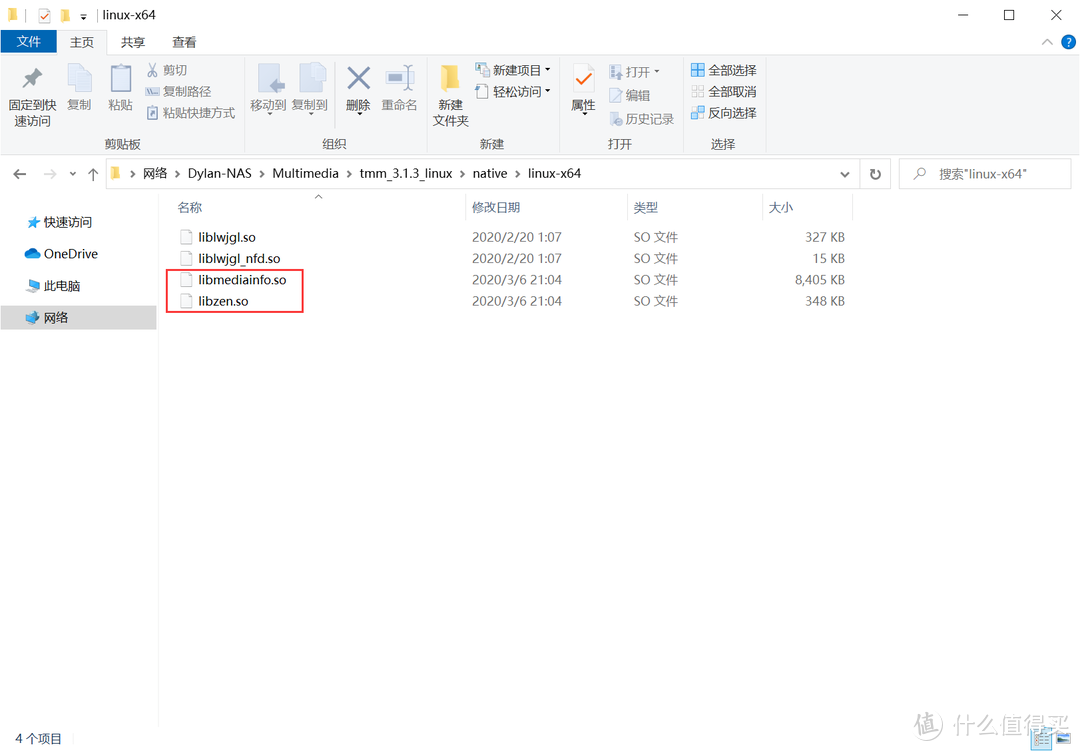Select the liblwjgl_nfd.so file name
The height and width of the screenshot is (751, 1080).
(239, 258)
